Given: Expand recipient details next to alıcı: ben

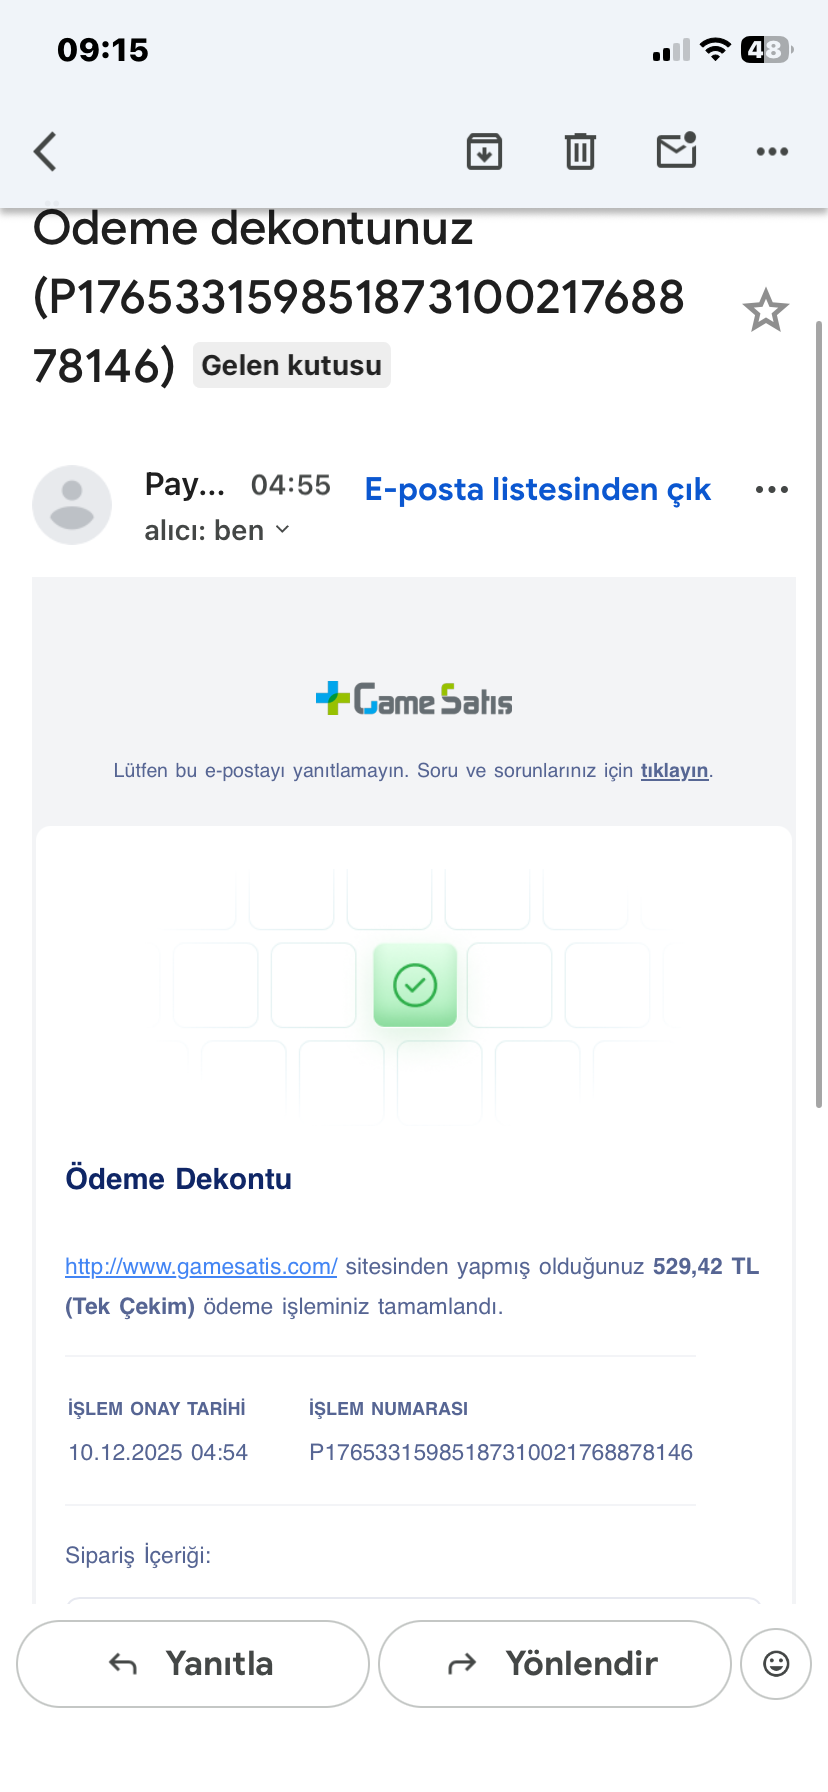Looking at the screenshot, I should [282, 529].
